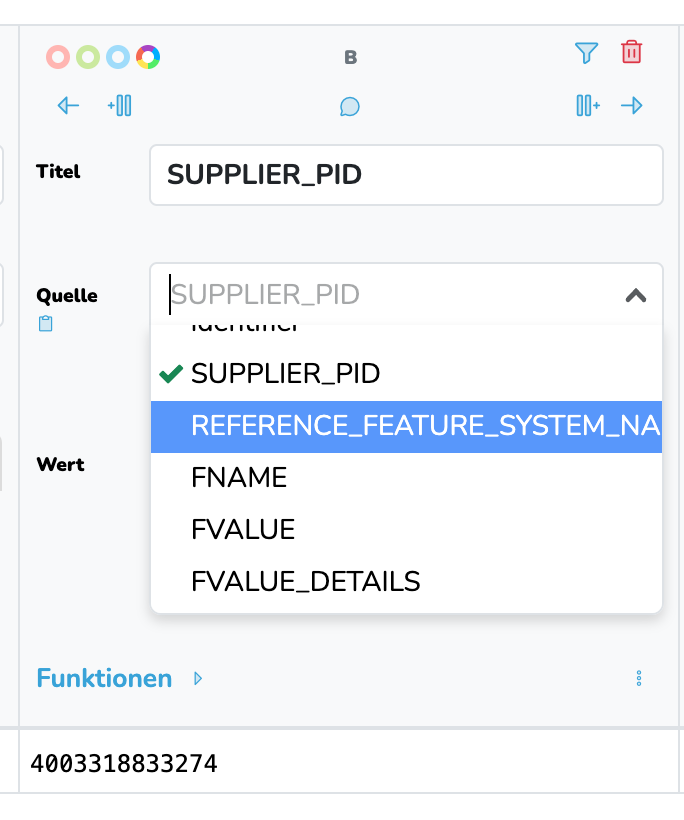
Task: Move column right with the arrow icon
Action: tap(632, 105)
